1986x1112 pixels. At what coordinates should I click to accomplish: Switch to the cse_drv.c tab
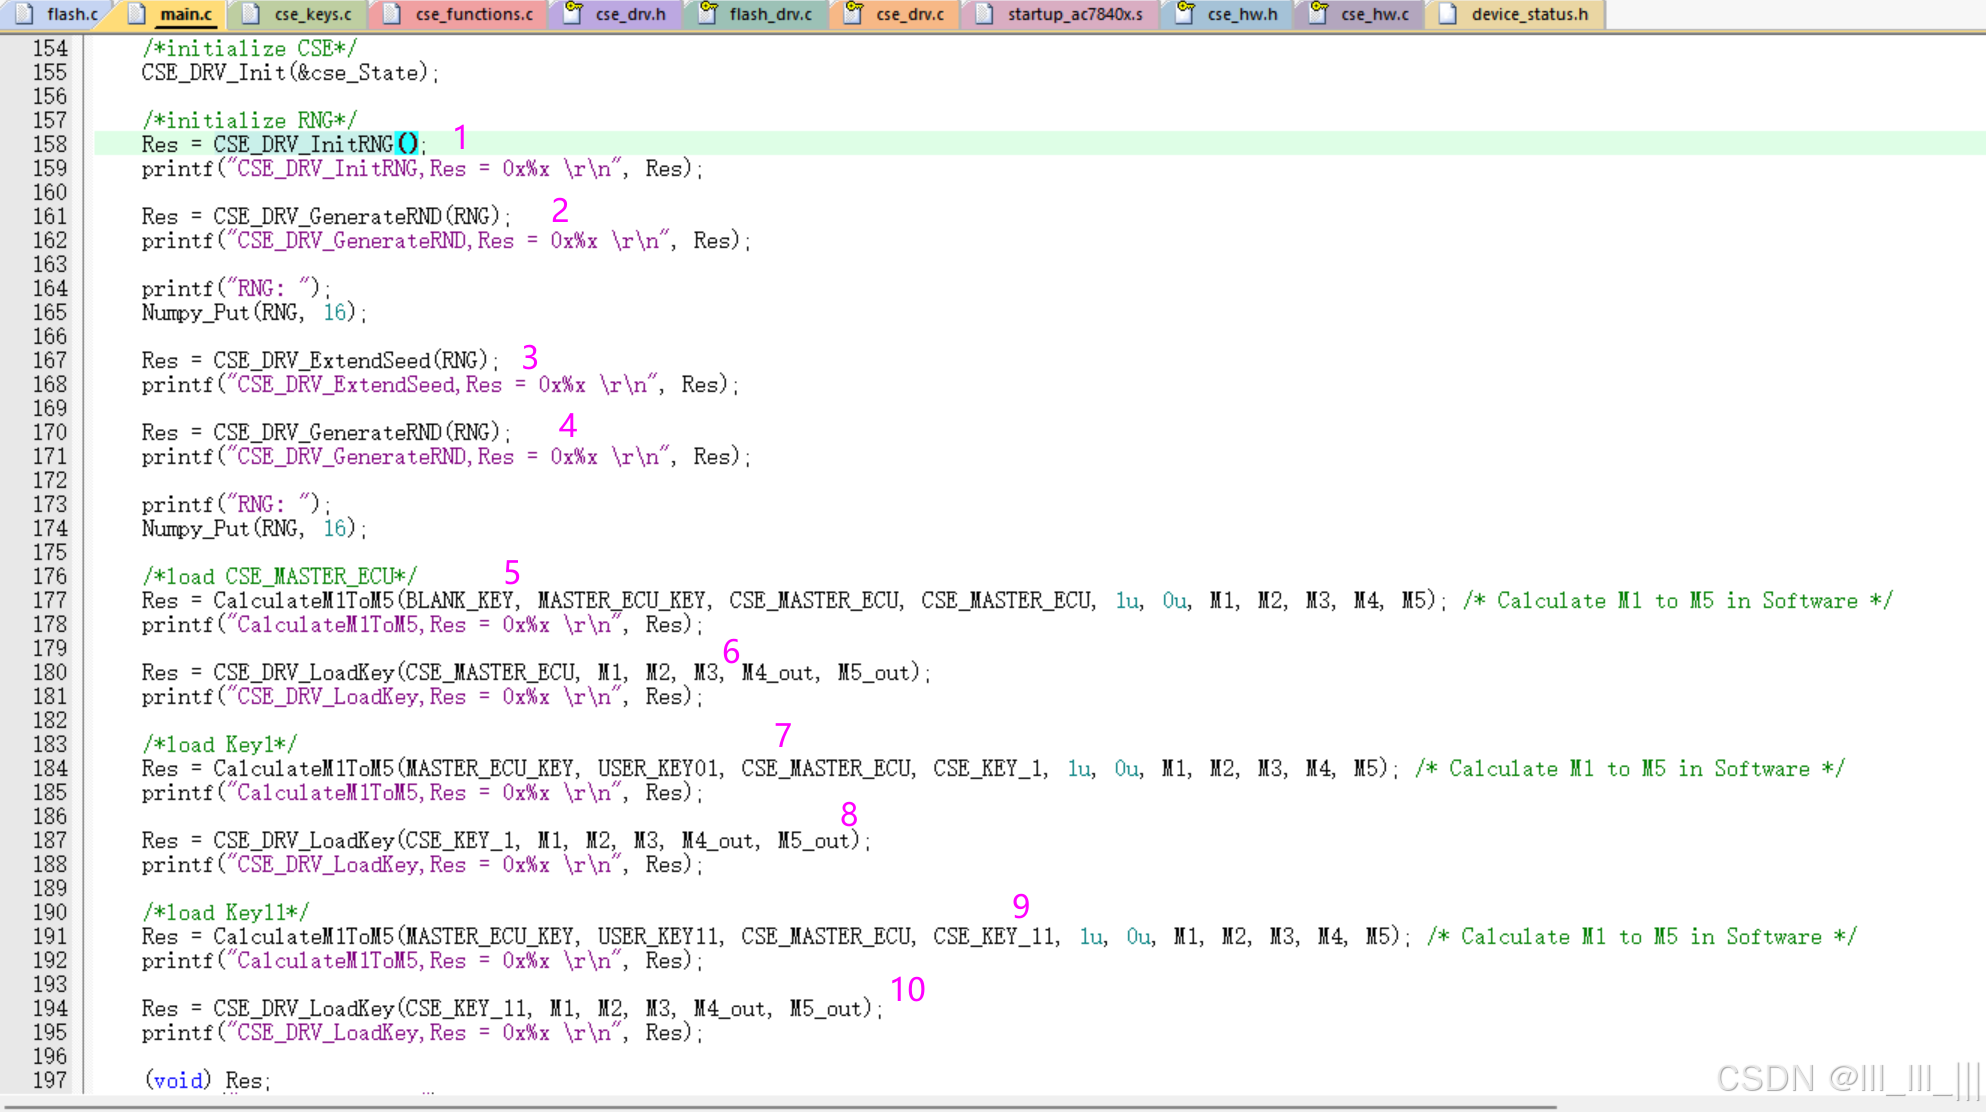point(909,14)
